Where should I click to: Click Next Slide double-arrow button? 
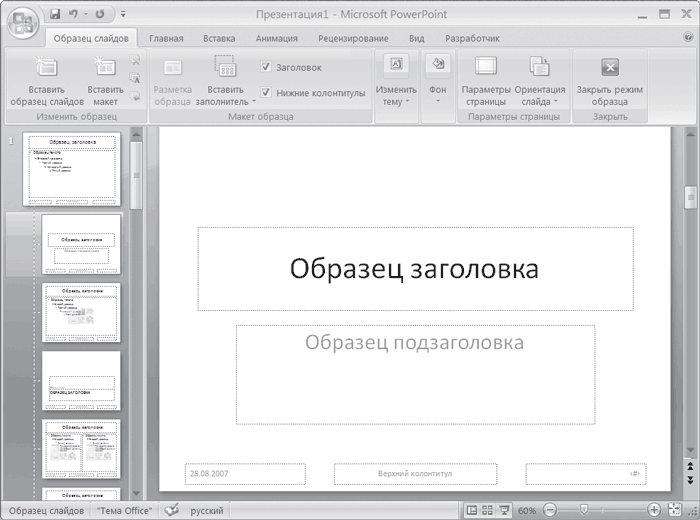tap(690, 480)
